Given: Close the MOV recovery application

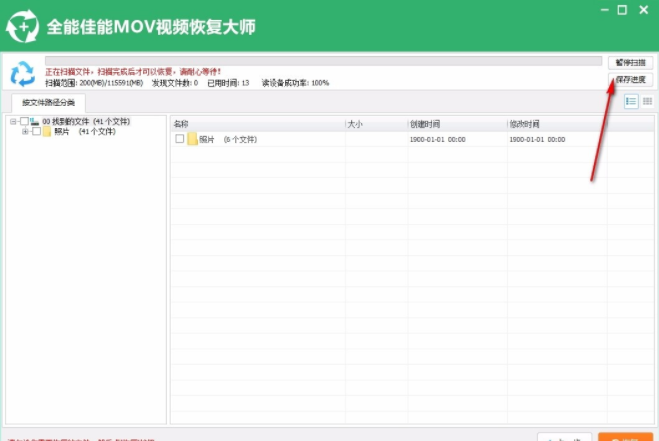Looking at the screenshot, I should pyautogui.click(x=643, y=10).
